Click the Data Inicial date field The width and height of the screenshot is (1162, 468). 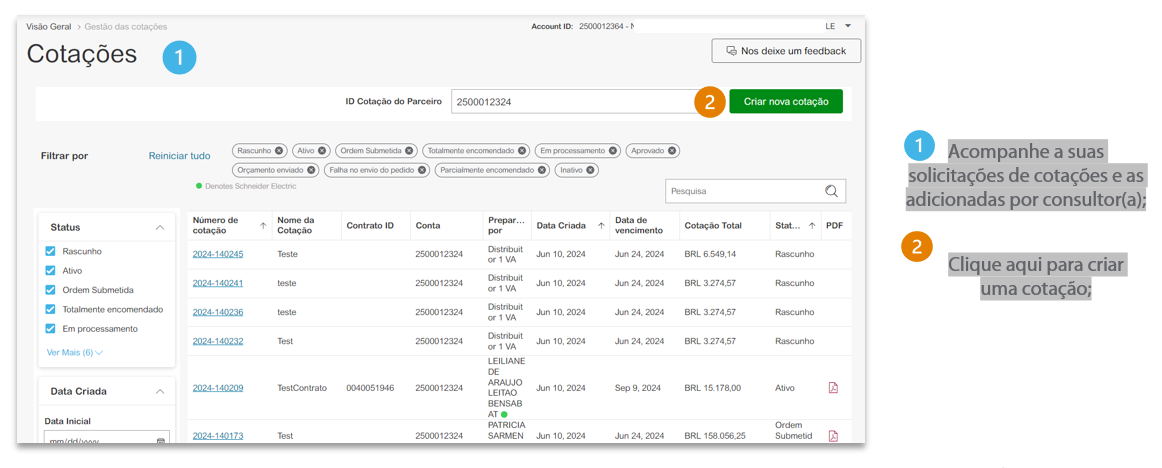pyautogui.click(x=107, y=438)
